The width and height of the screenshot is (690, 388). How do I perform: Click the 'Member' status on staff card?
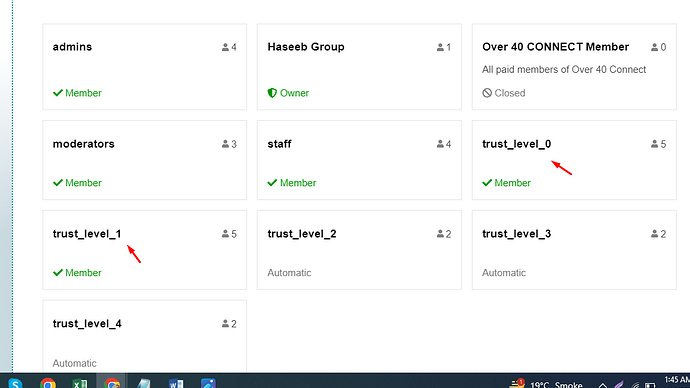point(298,183)
